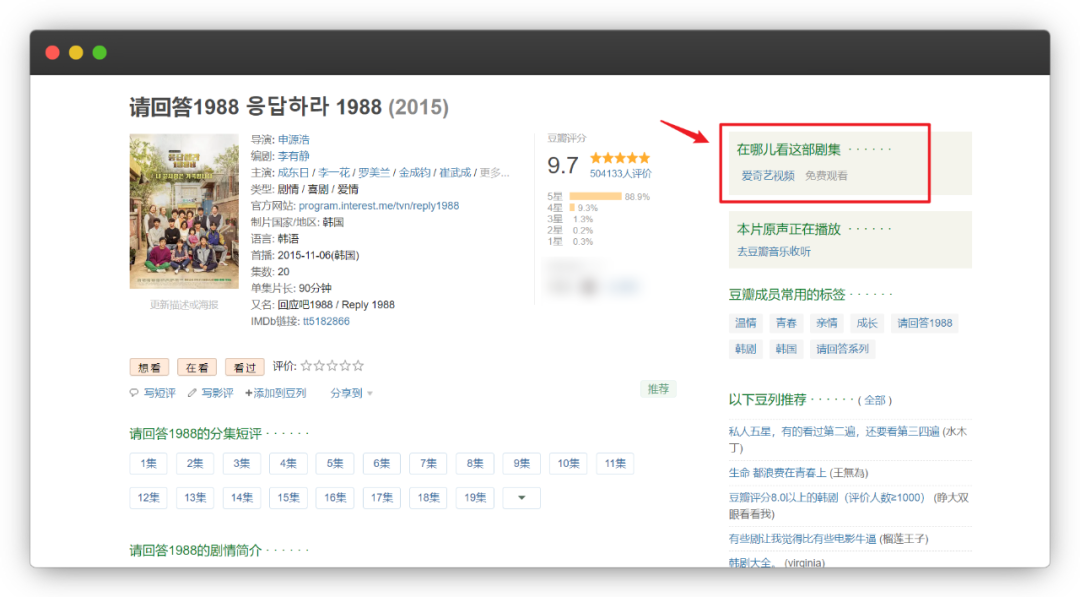Select the 成长 tag
The width and height of the screenshot is (1080, 597).
tap(866, 323)
